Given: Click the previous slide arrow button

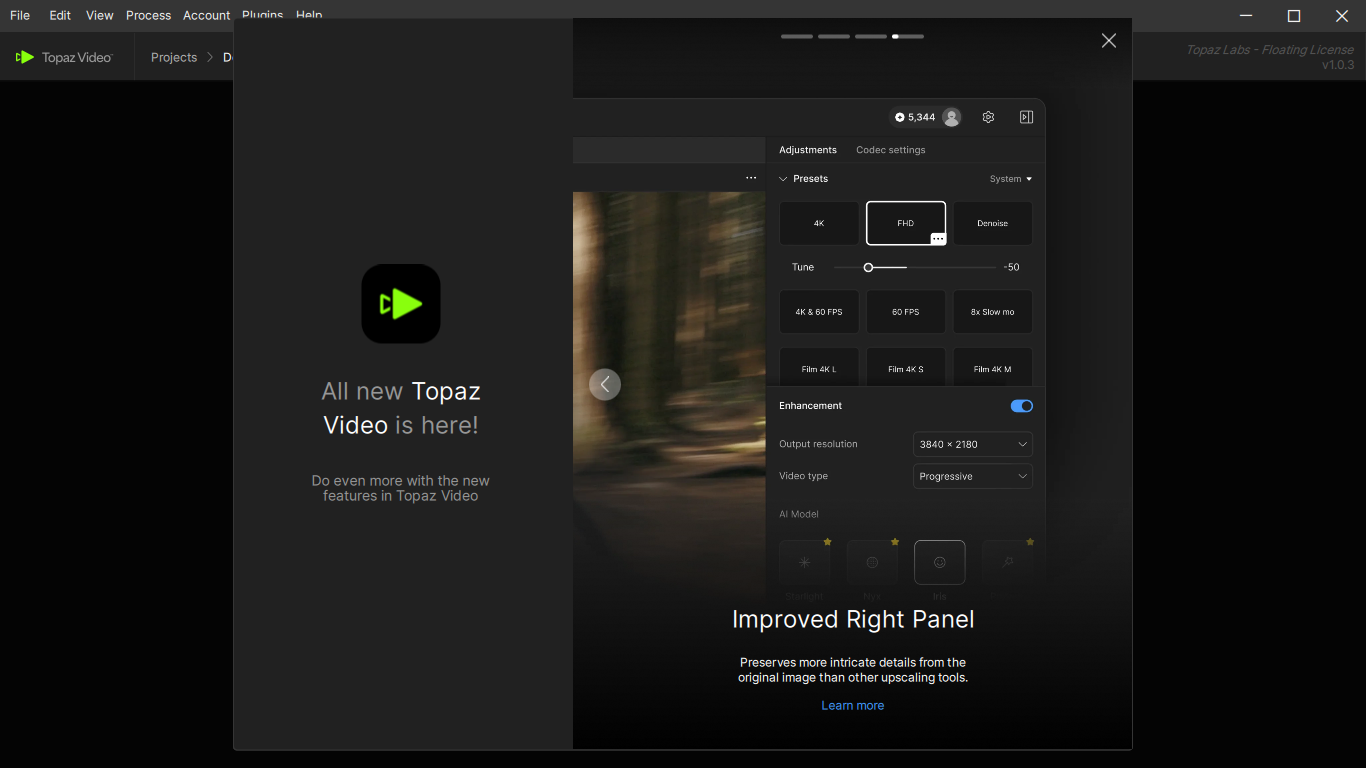Looking at the screenshot, I should 605,385.
